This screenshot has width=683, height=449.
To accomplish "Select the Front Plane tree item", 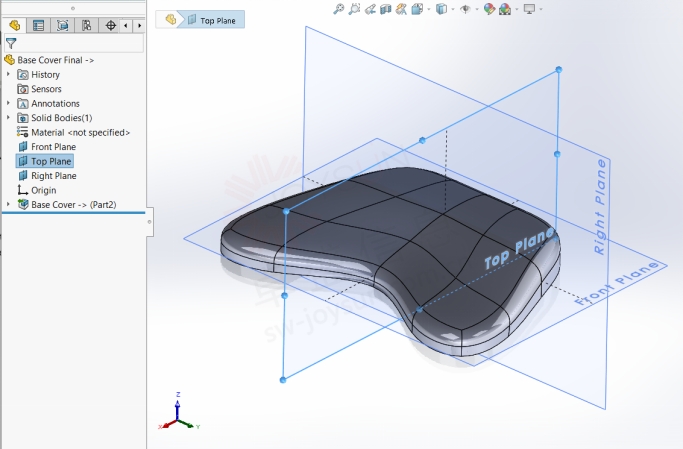I will click(x=47, y=147).
